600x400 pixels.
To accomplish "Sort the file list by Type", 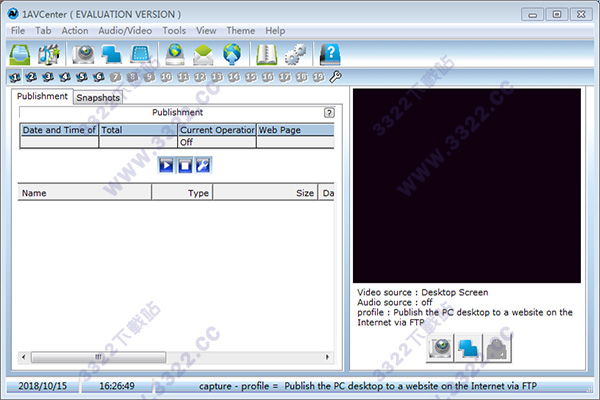I will (x=182, y=193).
